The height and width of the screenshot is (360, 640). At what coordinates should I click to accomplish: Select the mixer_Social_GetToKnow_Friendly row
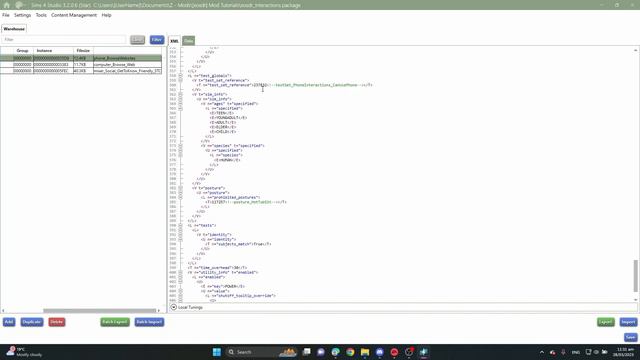[81, 71]
